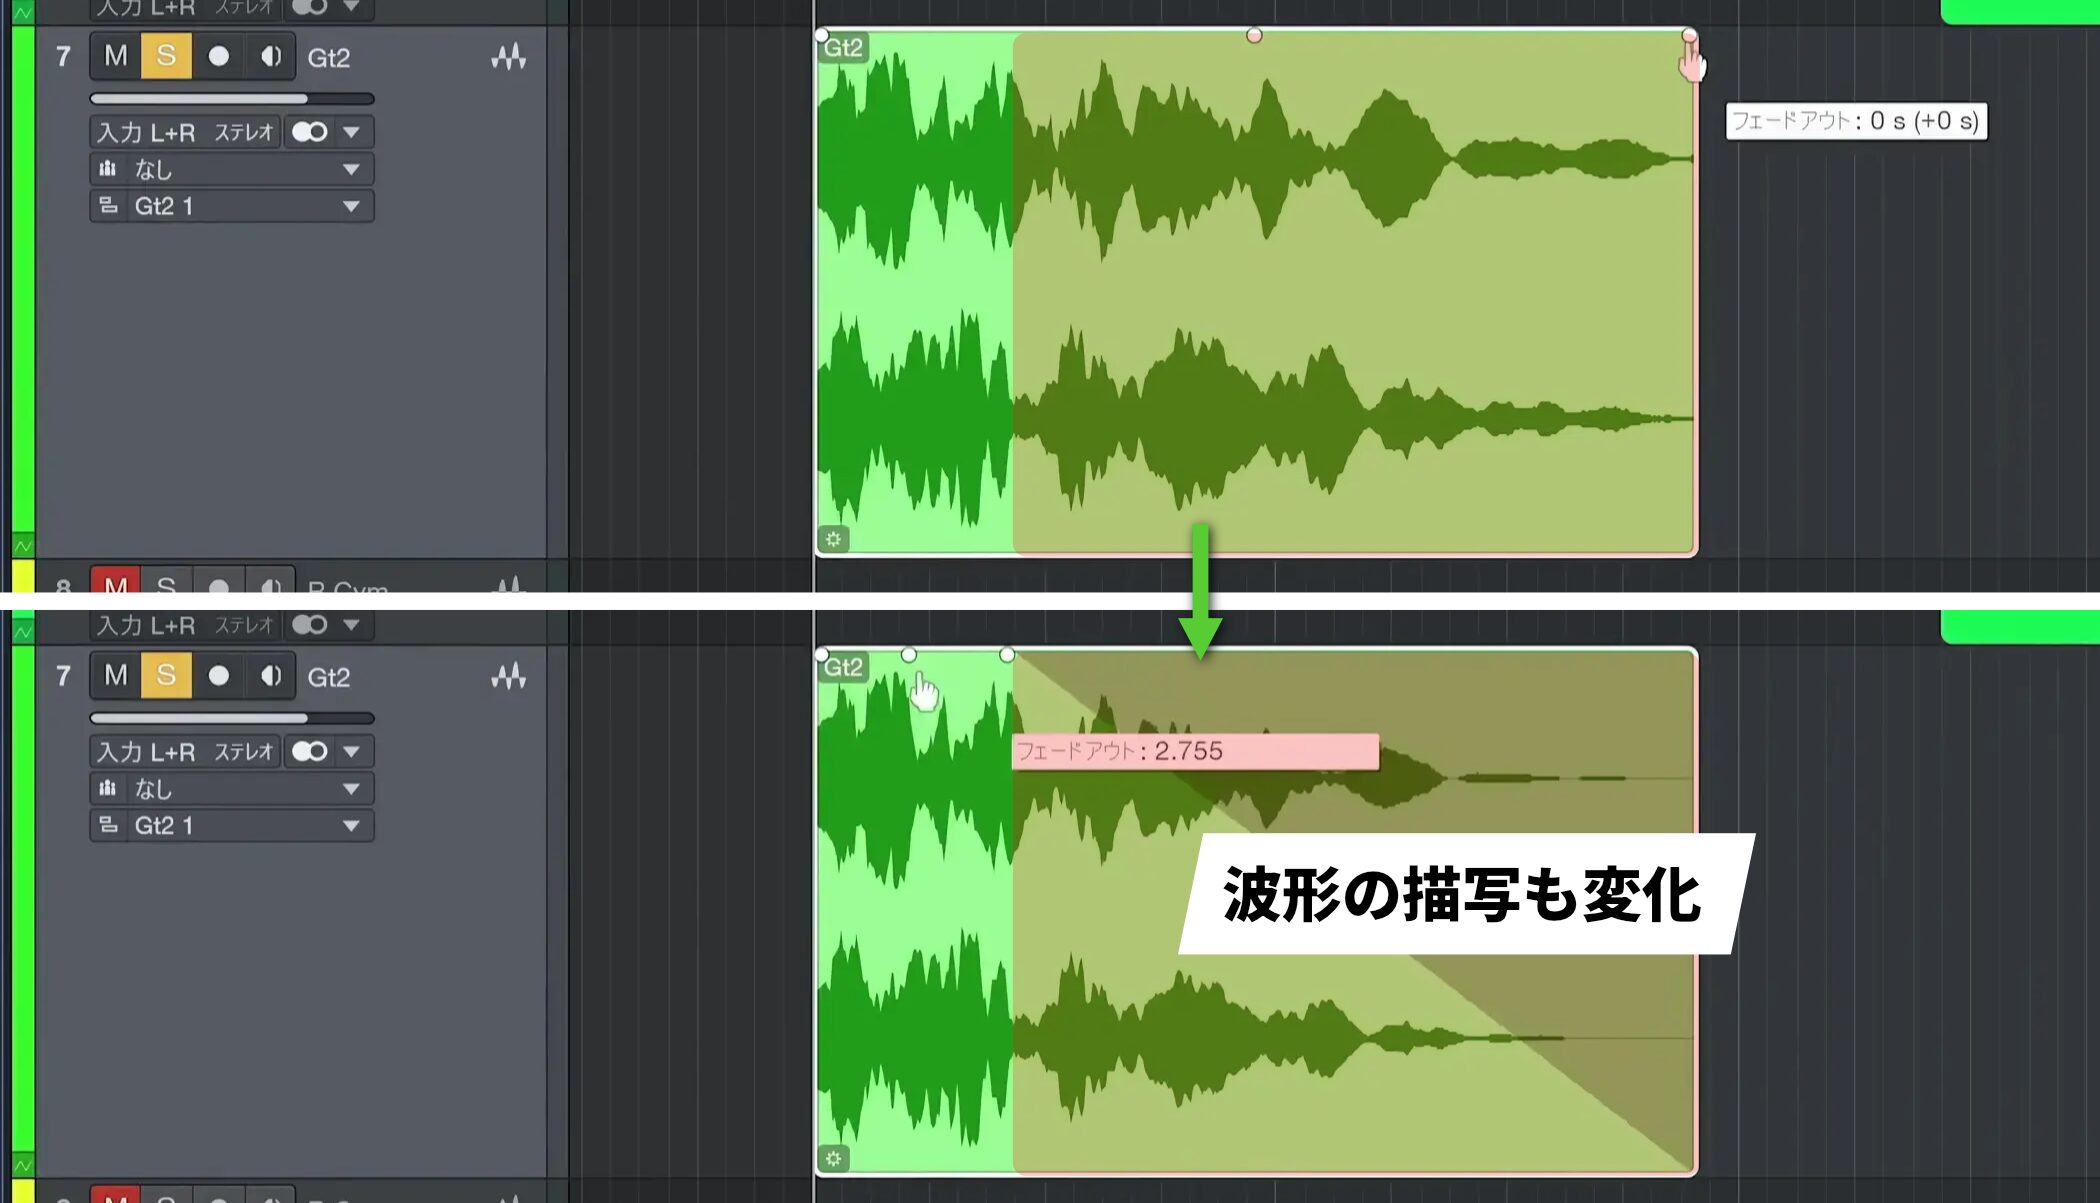Open the なし effect dropdown in upper track
The height and width of the screenshot is (1203, 2100).
(x=232, y=169)
